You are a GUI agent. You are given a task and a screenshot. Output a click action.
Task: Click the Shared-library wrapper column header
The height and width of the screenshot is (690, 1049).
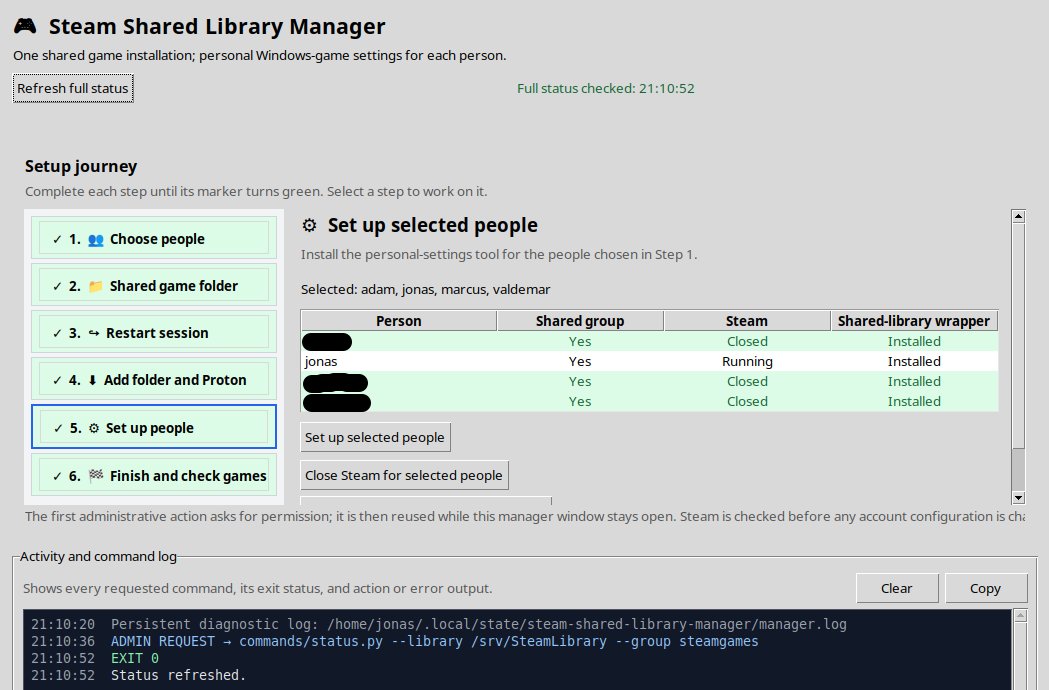pyautogui.click(x=914, y=321)
